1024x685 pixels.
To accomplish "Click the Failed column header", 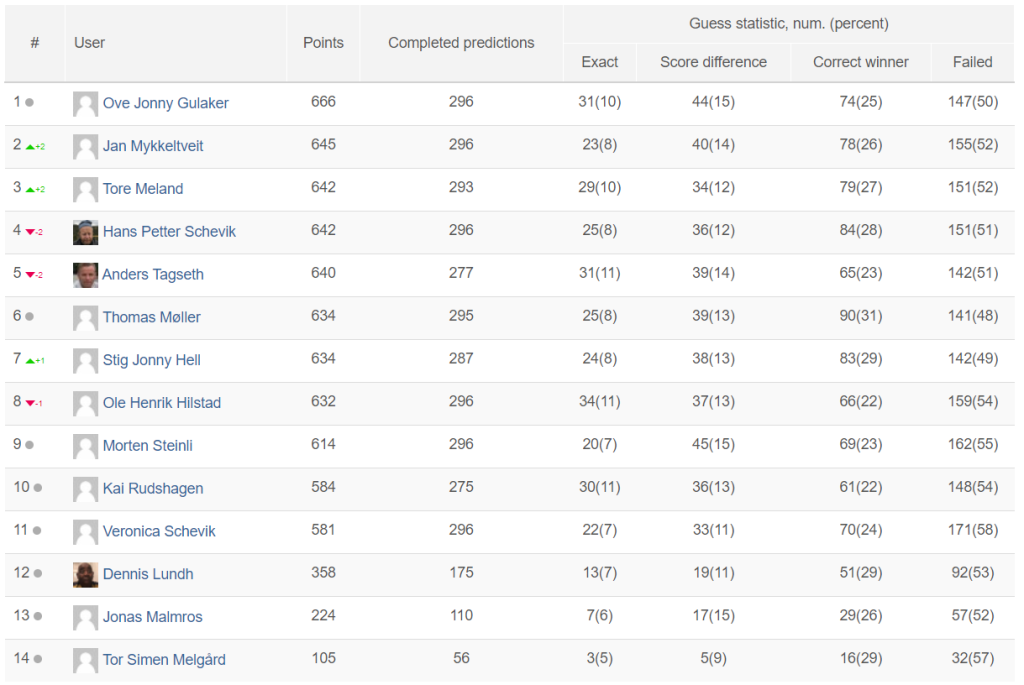I will pyautogui.click(x=972, y=62).
